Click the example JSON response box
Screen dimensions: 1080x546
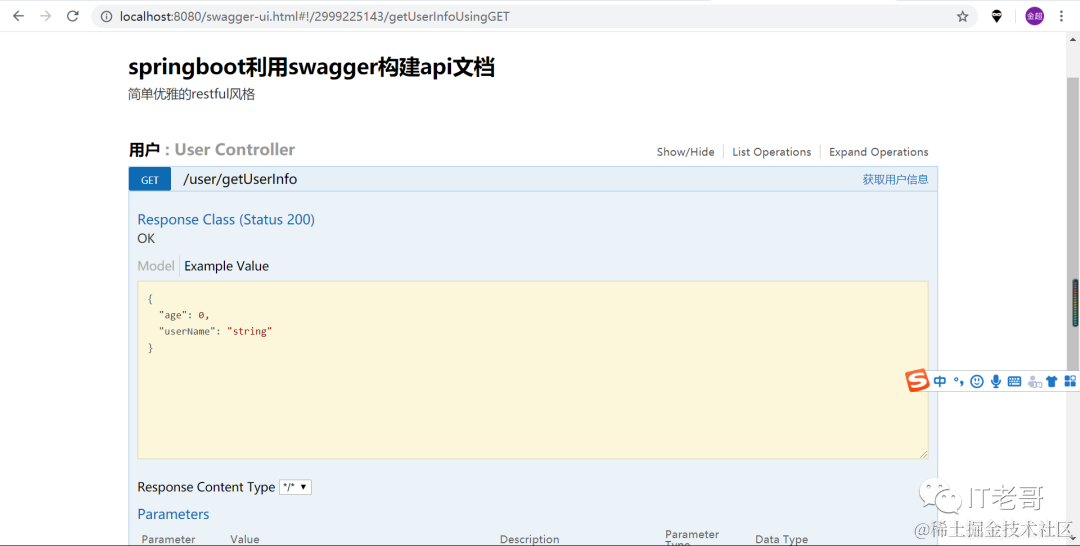pos(532,370)
